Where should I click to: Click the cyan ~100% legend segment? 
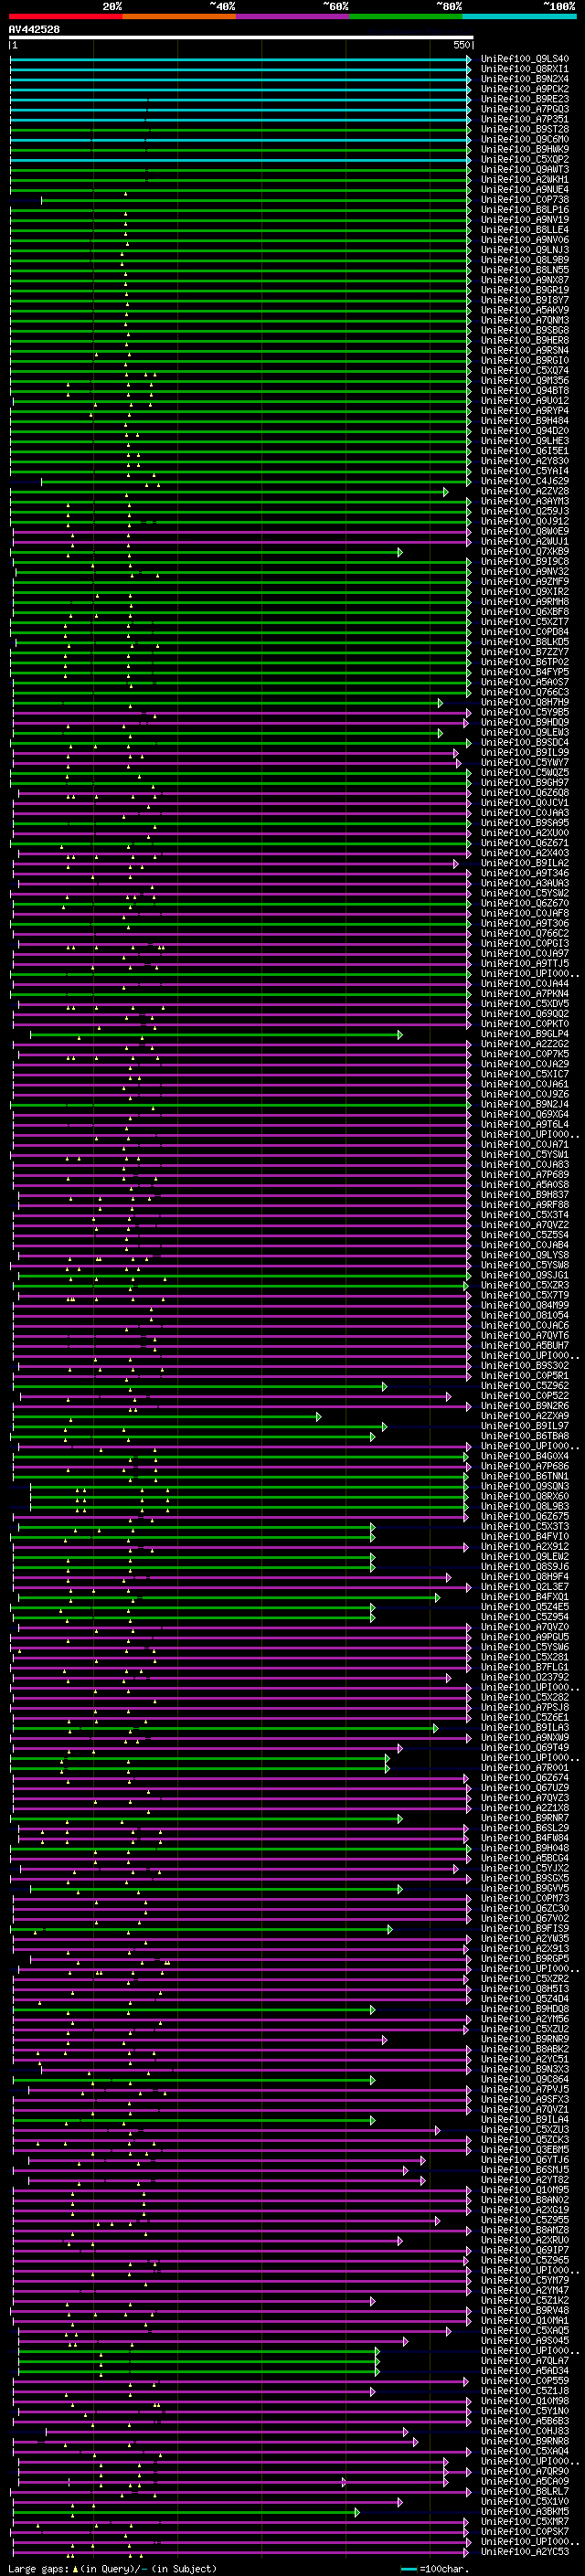tap(519, 16)
